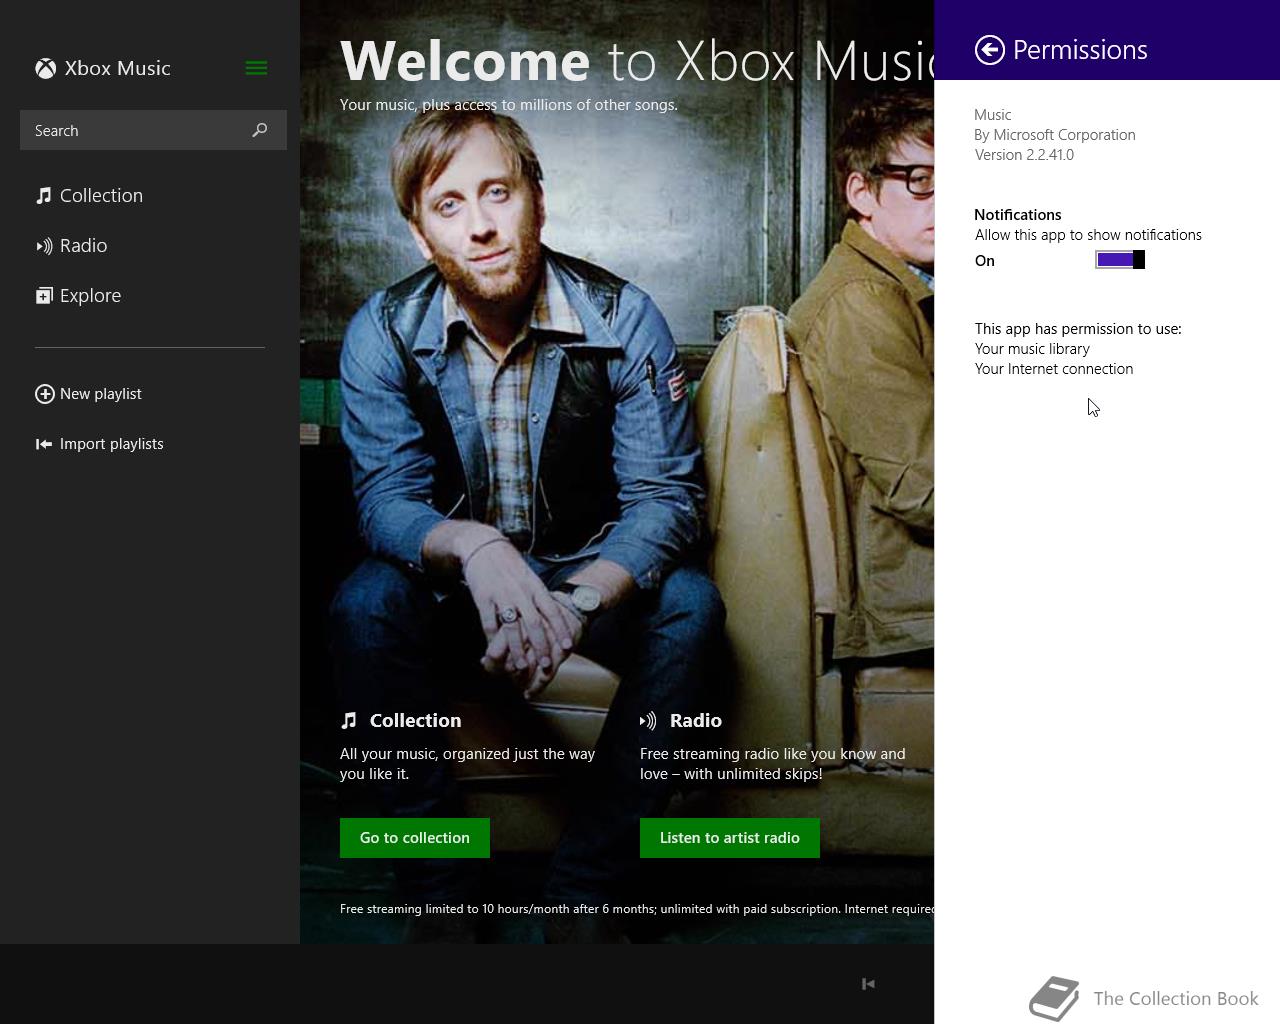The image size is (1280, 1024).
Task: Click the 'Xbox Music' title text
Action: [x=117, y=68]
